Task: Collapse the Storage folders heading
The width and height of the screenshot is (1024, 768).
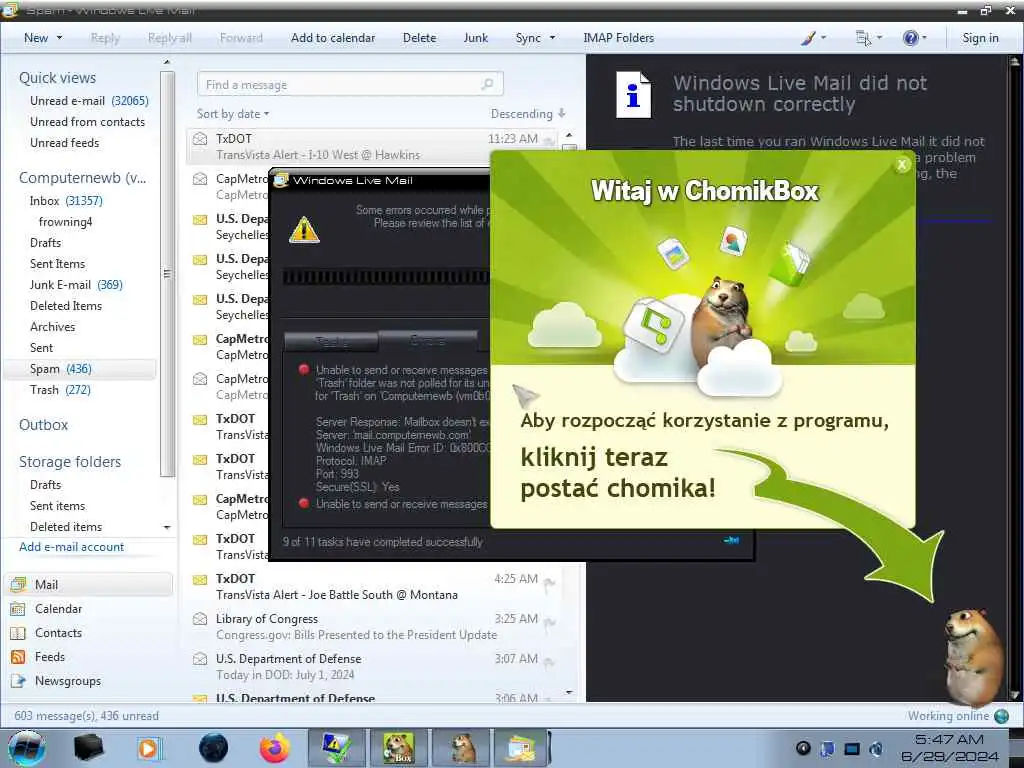Action: [x=70, y=462]
